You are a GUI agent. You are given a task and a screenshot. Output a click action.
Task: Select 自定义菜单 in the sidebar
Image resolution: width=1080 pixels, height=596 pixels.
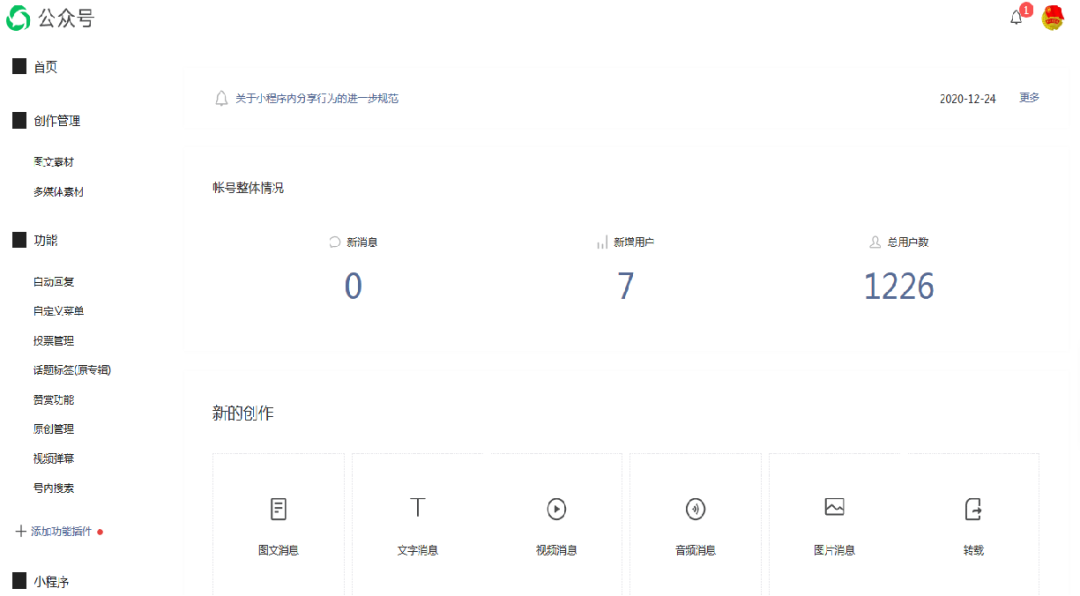(x=58, y=311)
